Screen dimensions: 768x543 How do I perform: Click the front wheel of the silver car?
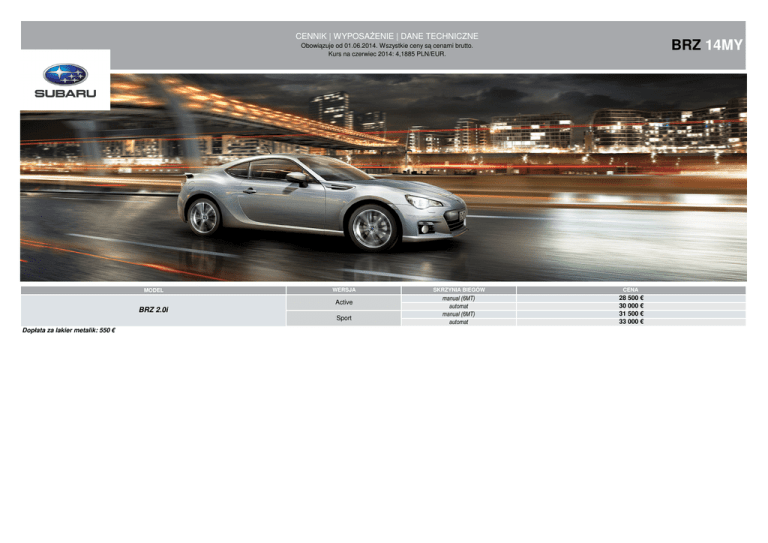(373, 227)
